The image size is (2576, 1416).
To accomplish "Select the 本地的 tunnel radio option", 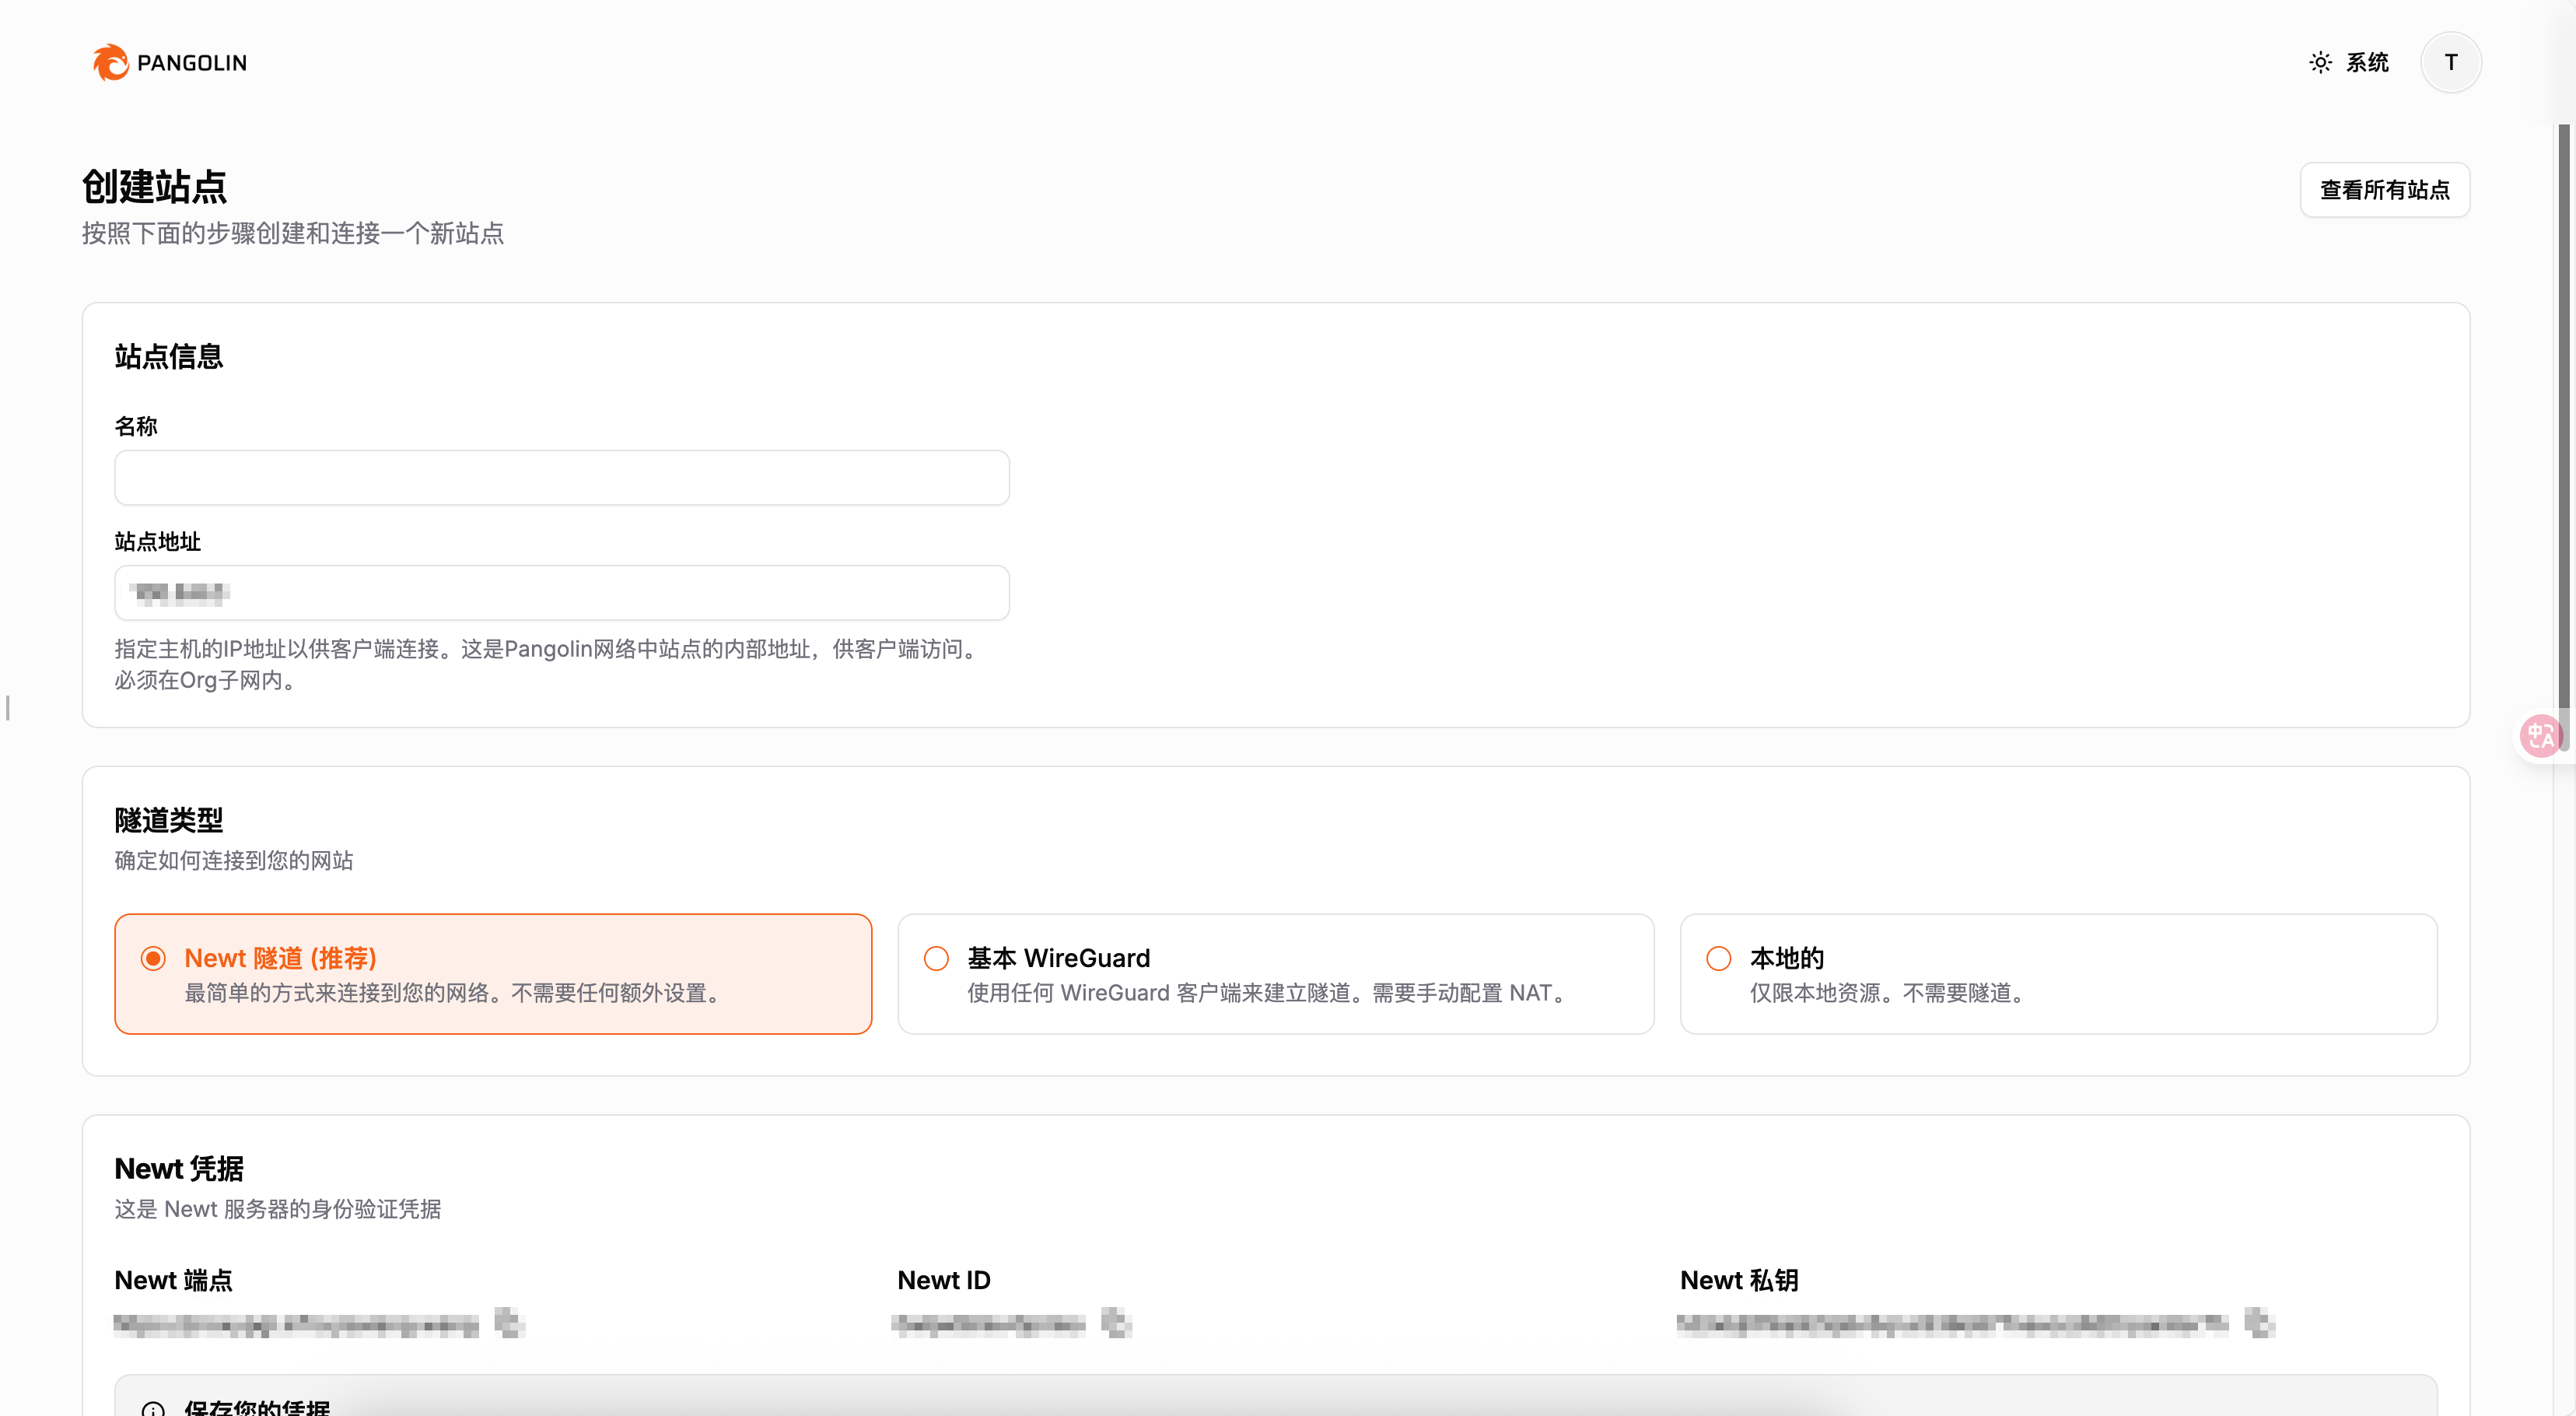I will click(x=1718, y=958).
